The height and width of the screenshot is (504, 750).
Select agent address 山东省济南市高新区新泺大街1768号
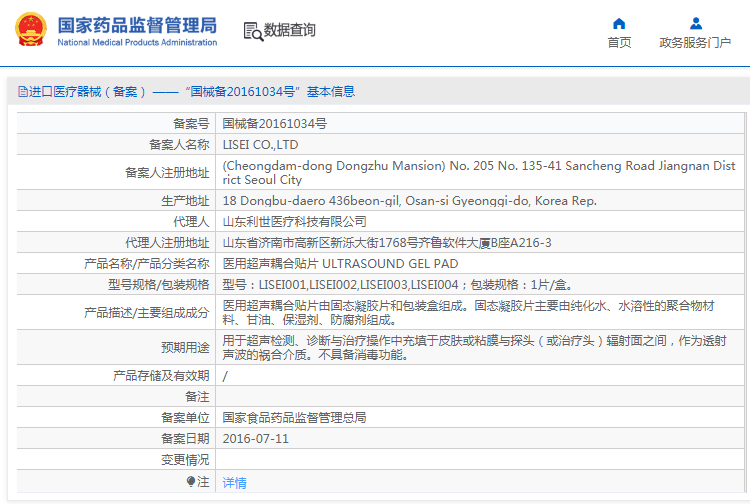tap(387, 242)
